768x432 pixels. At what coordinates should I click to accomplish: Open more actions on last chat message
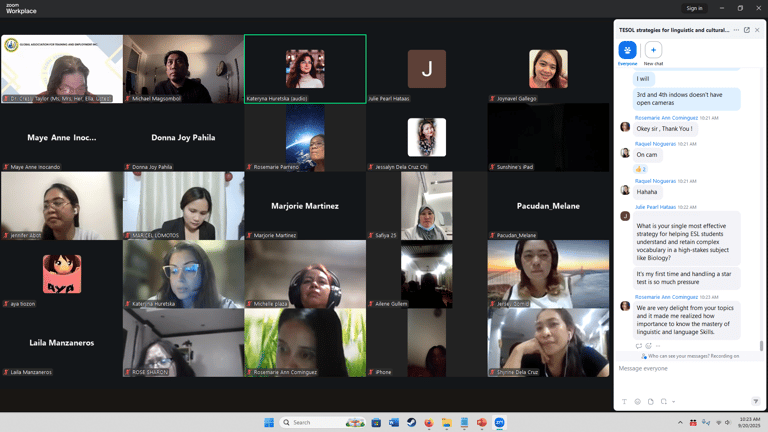click(x=658, y=346)
